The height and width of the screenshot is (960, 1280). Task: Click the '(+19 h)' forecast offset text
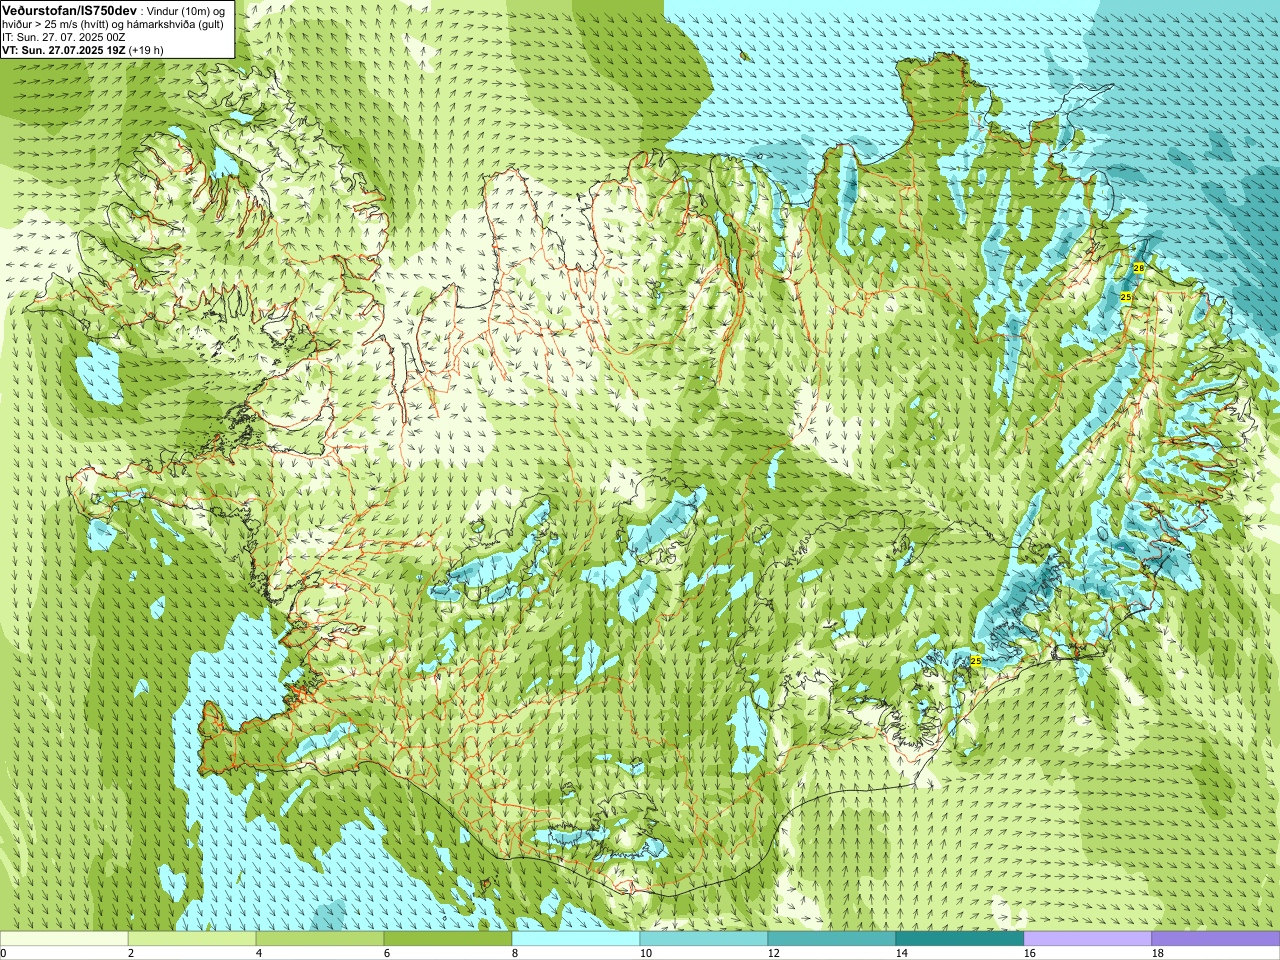click(x=146, y=50)
